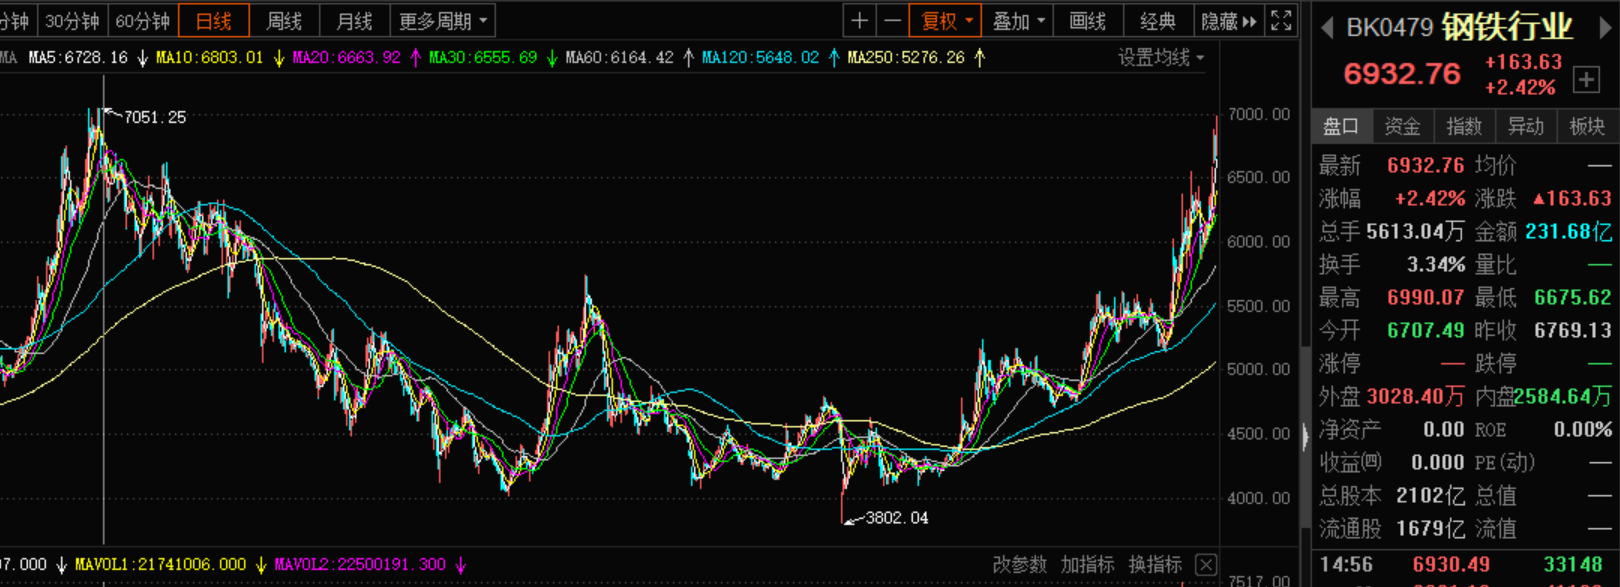Open 更多周期 period dropdown
This screenshot has height=587, width=1620.
pyautogui.click(x=443, y=21)
